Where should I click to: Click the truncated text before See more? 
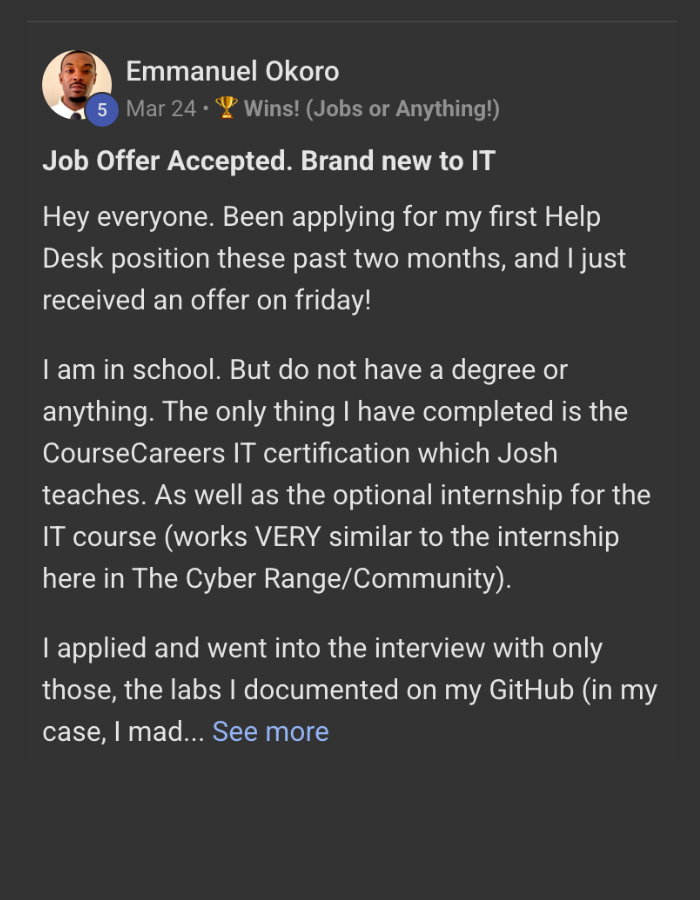(124, 731)
